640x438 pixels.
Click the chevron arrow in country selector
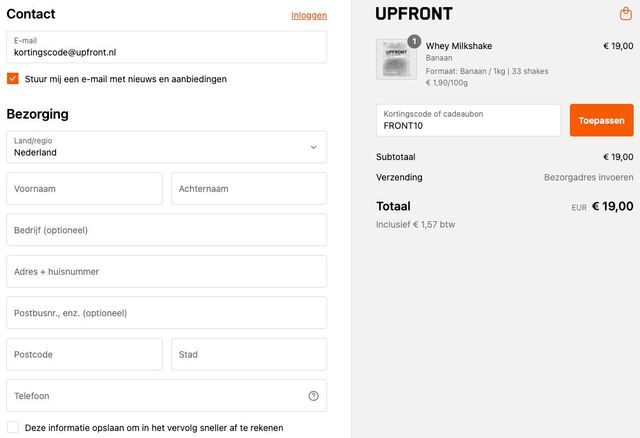click(x=313, y=147)
